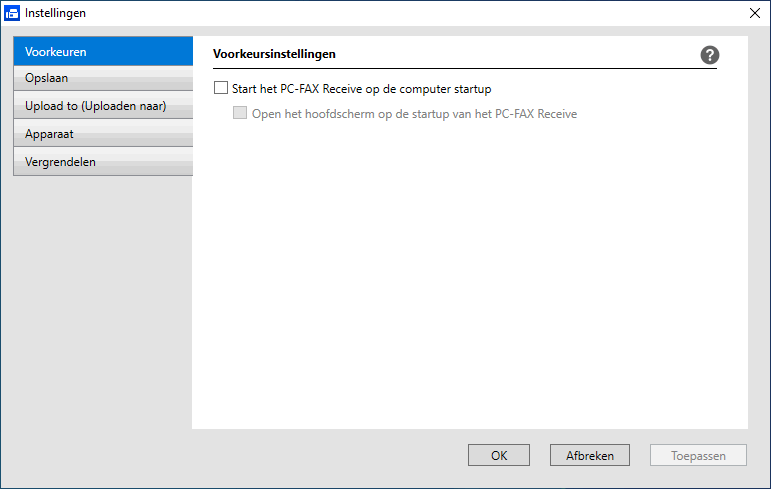
Task: Click the greyed 'Open het hoofdscherm' label text
Action: (415, 114)
